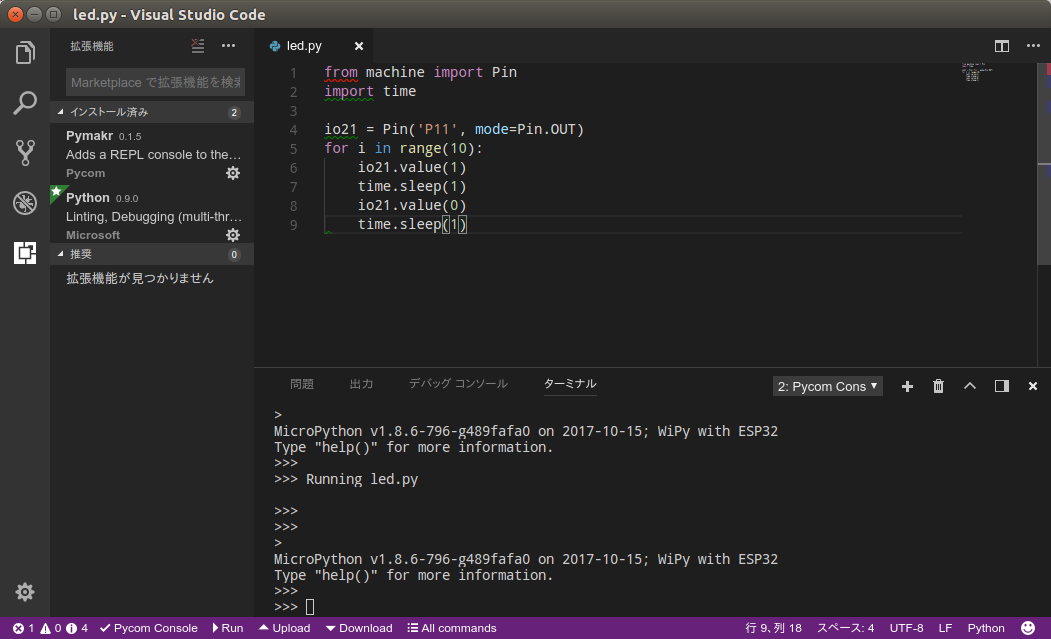The width and height of the screenshot is (1051, 639).
Task: Change indentation スペース: 4 setting
Action: [845, 628]
